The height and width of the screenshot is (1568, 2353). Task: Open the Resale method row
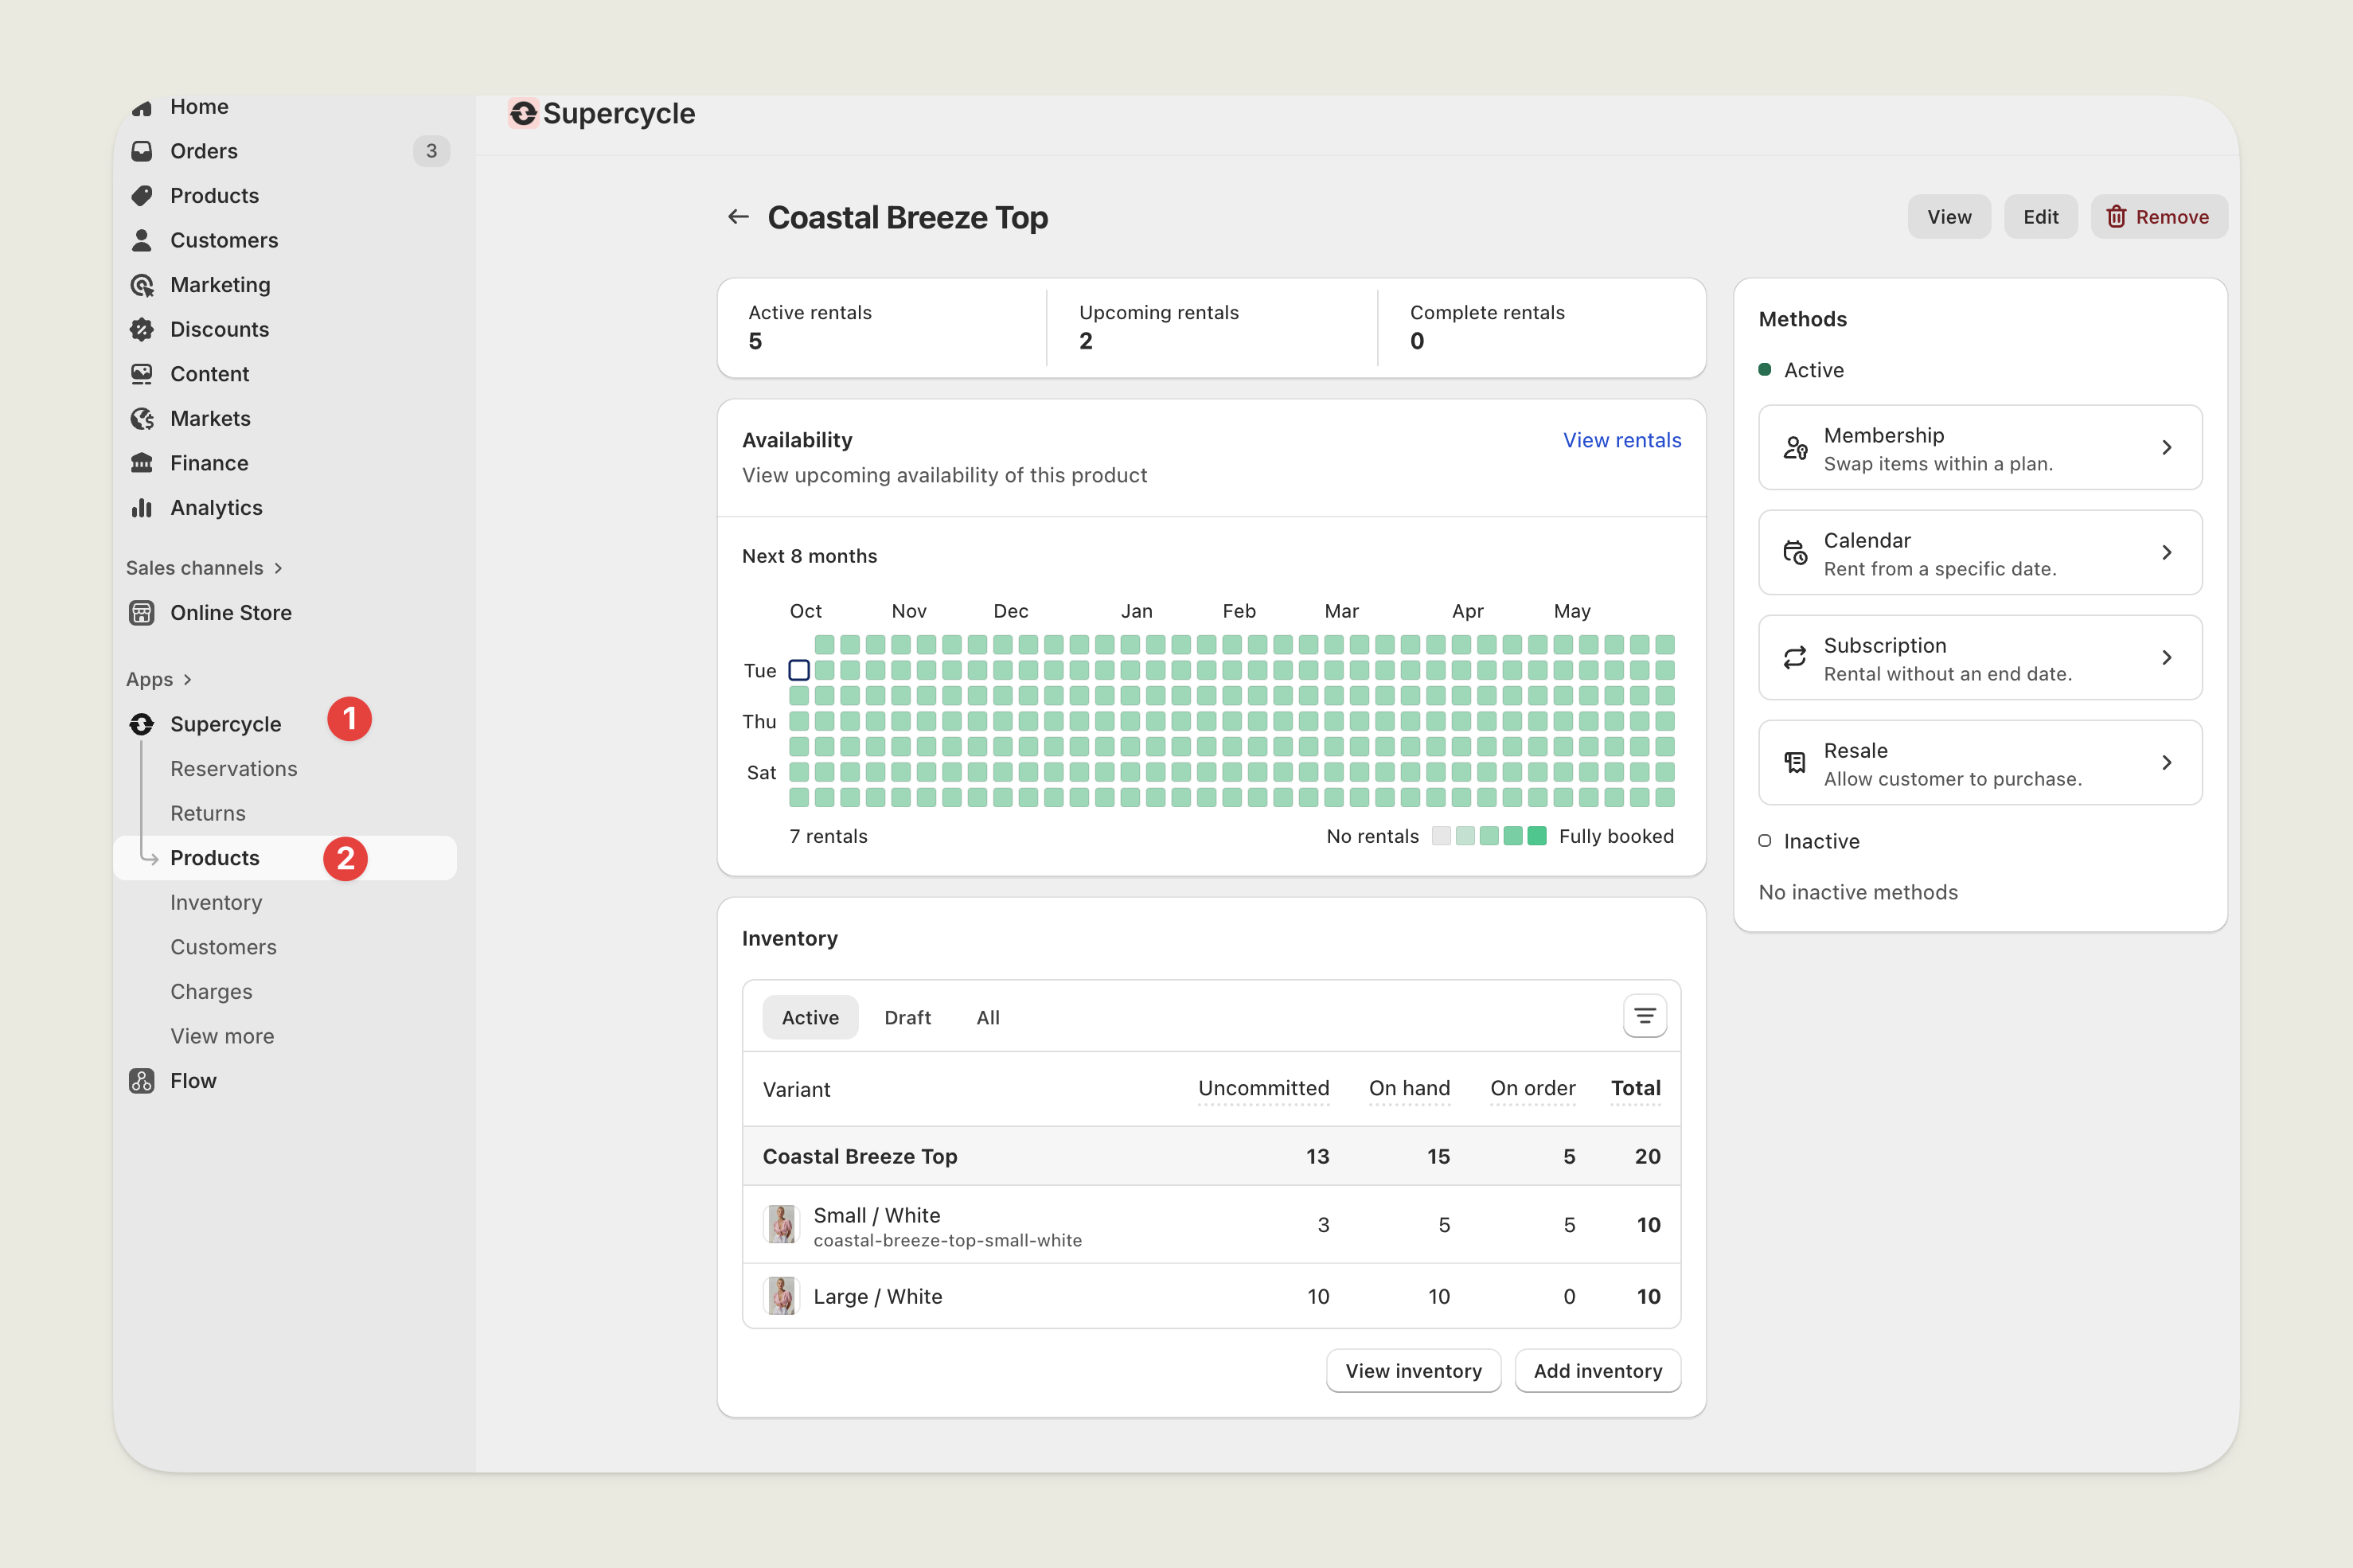[1979, 763]
